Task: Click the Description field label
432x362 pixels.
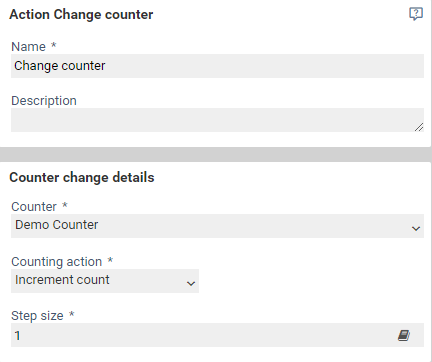Action: pos(44,101)
